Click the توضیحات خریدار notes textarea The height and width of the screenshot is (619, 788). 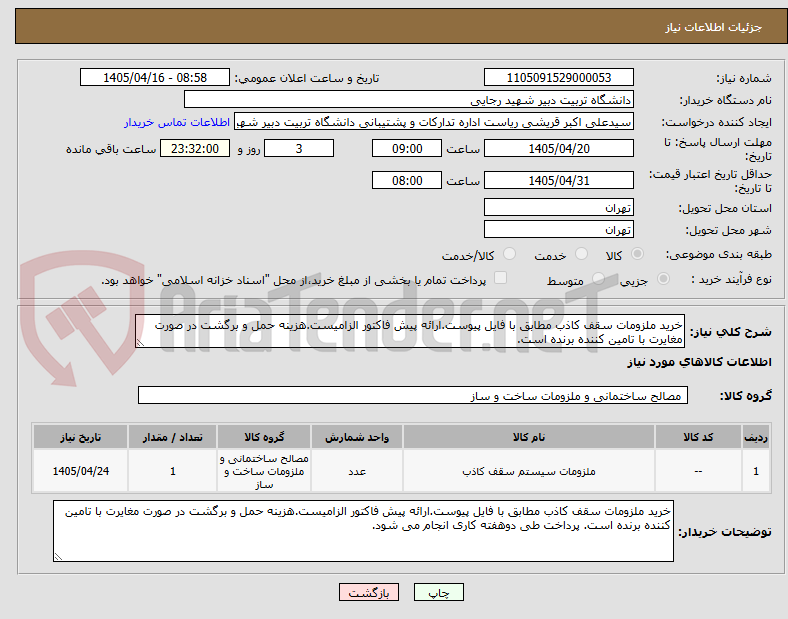[363, 531]
